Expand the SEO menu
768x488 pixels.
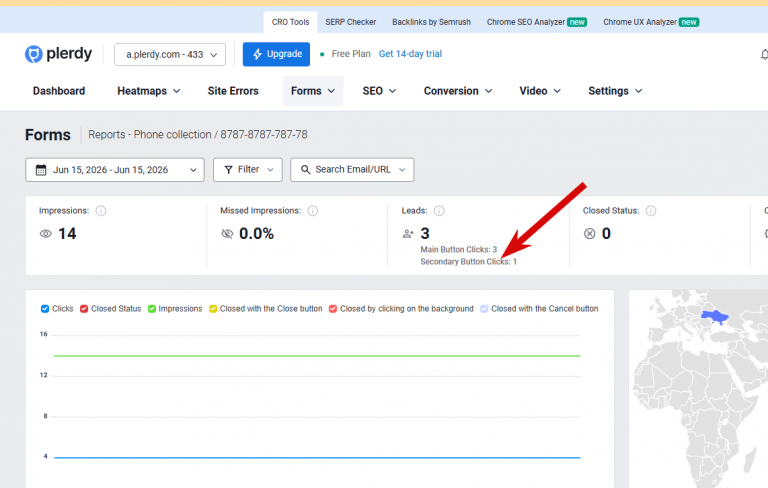click(x=379, y=91)
